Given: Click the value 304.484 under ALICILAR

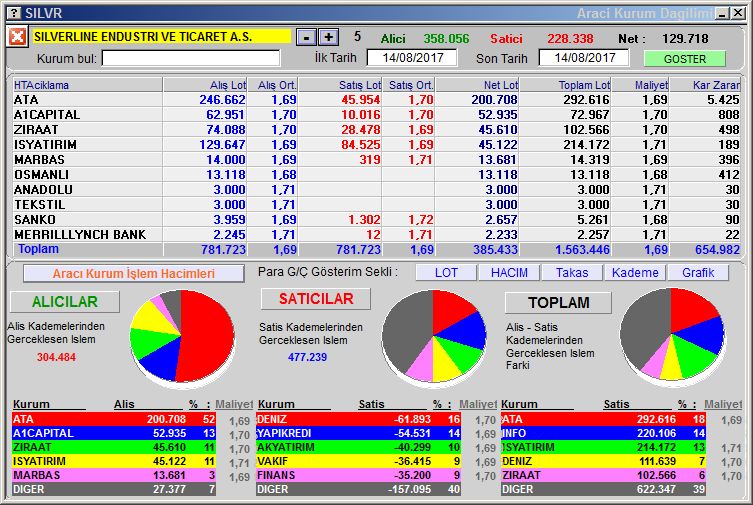Looking at the screenshot, I should coord(56,357).
